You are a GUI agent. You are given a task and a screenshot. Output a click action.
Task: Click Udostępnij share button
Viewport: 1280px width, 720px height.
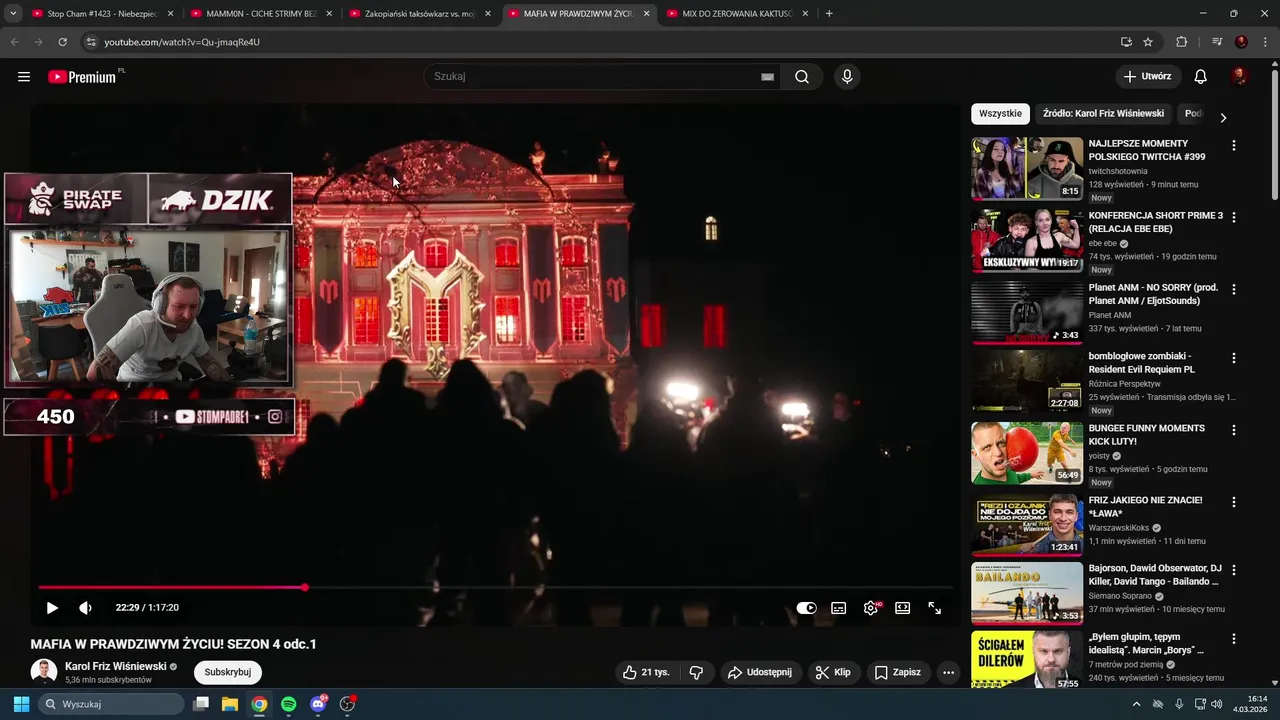(x=759, y=672)
